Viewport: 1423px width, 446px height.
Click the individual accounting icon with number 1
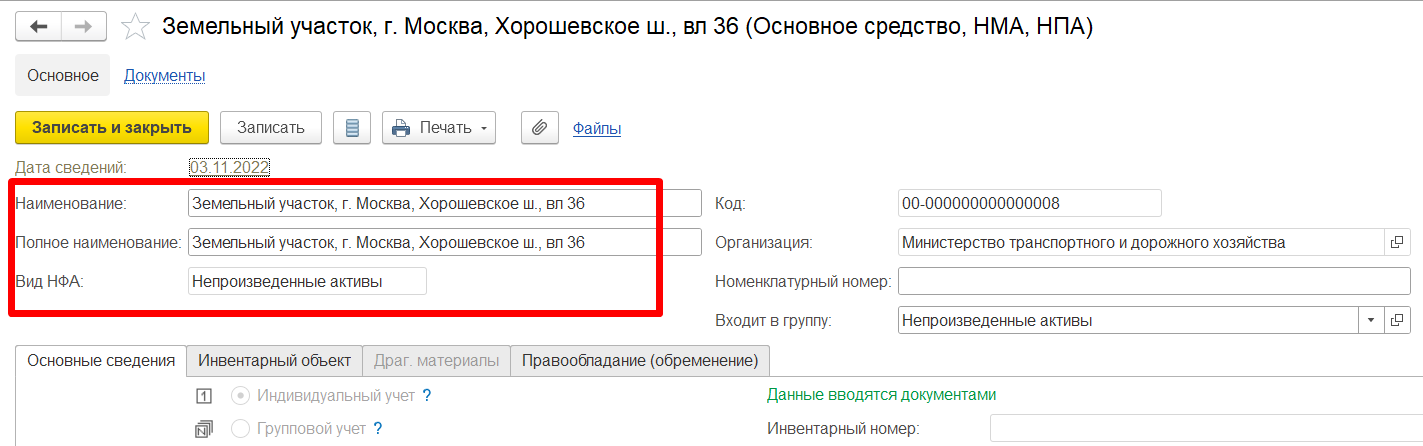pos(206,396)
